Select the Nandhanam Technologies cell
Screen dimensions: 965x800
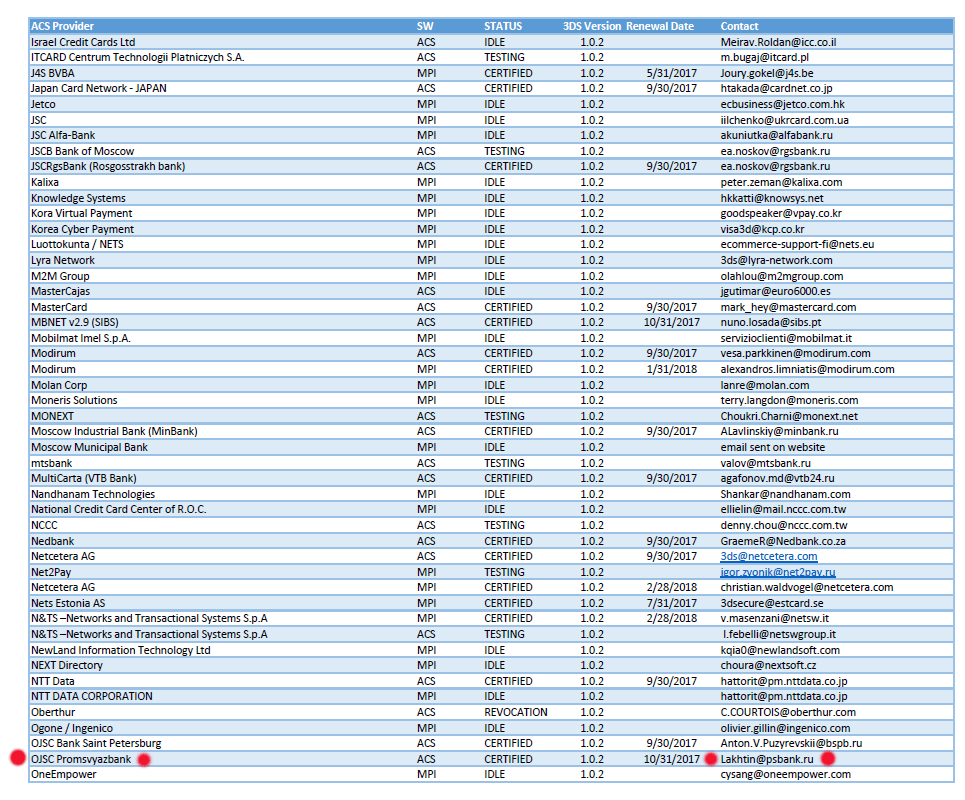(x=93, y=494)
